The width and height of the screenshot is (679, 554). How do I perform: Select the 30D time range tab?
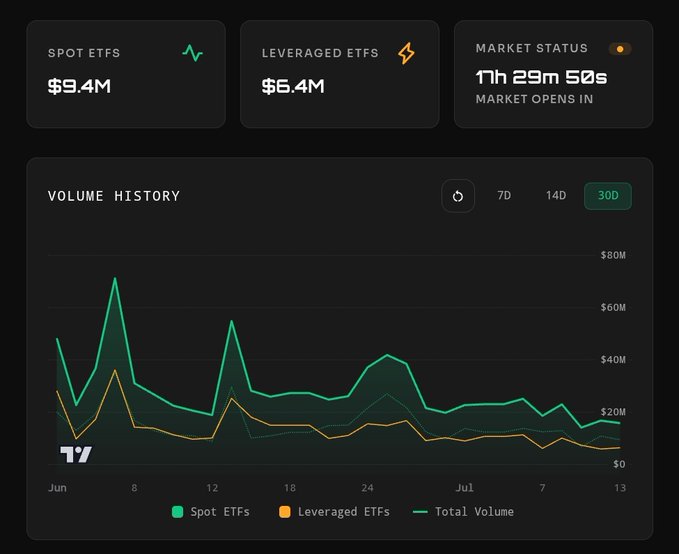pos(608,196)
